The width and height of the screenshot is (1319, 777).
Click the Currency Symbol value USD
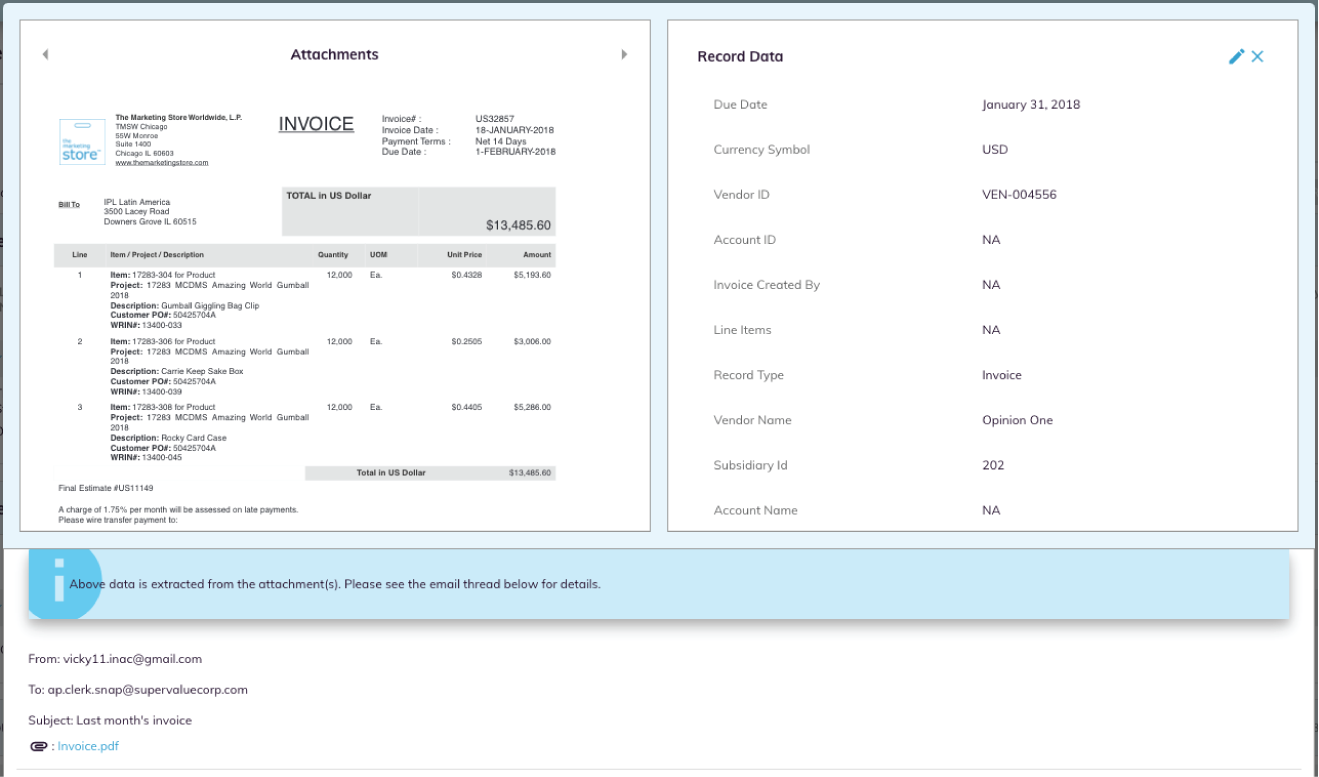click(995, 149)
